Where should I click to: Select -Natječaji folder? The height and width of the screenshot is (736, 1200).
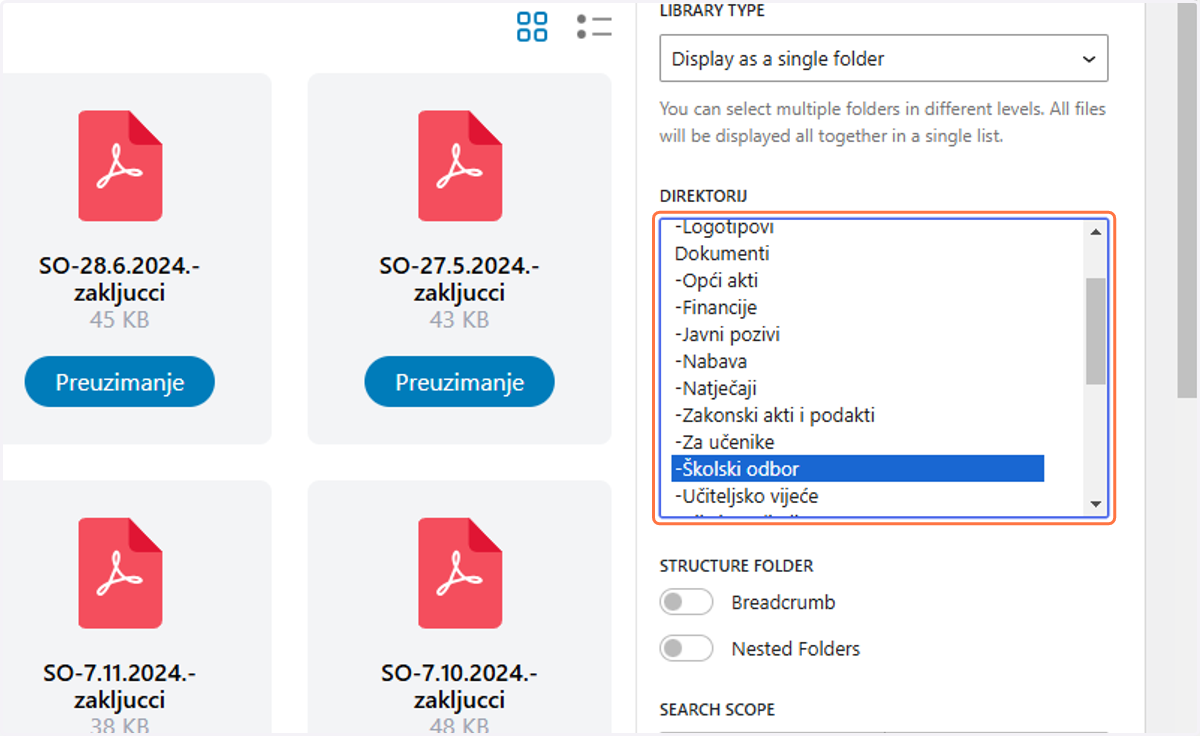tap(858, 389)
